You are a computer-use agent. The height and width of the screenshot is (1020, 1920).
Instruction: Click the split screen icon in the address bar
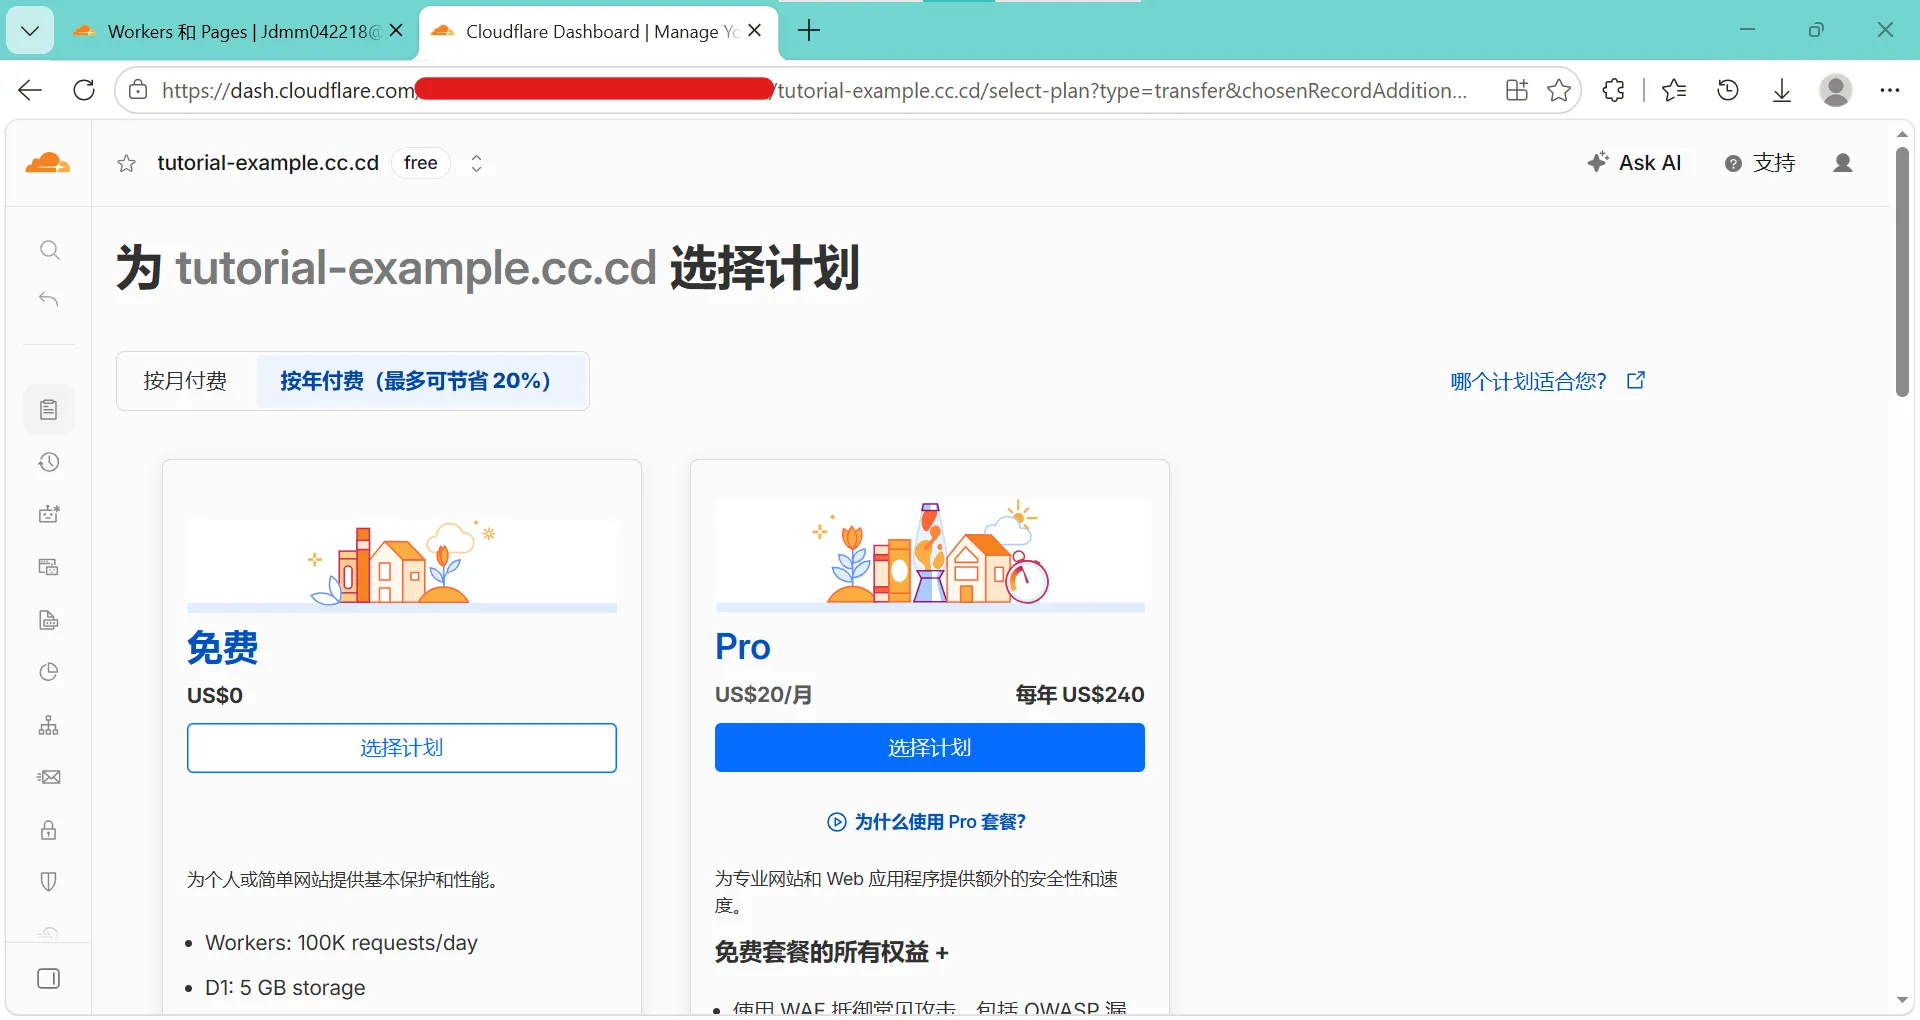1517,90
